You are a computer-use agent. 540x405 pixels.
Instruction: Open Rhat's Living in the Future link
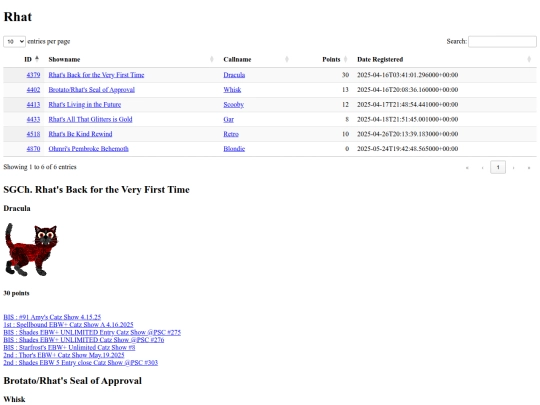(x=85, y=104)
